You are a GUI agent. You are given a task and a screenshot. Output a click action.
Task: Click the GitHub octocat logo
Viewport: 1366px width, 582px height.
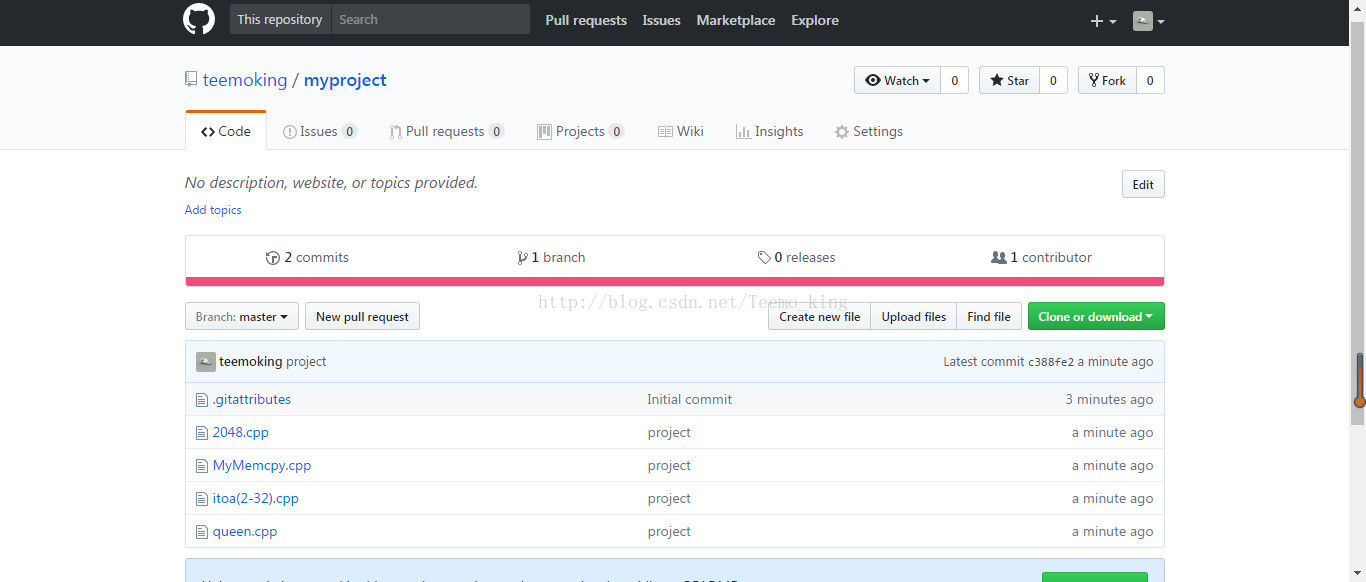tap(199, 19)
